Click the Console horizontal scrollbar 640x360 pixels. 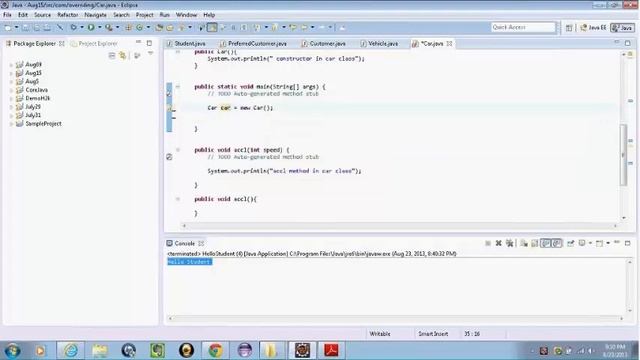396,318
